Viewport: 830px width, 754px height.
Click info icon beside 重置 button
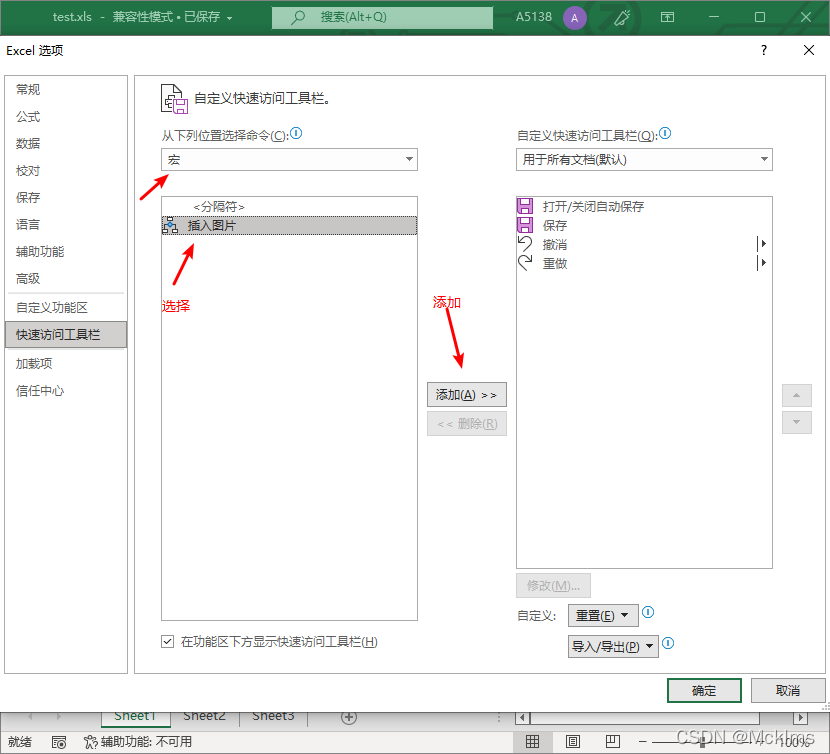(x=648, y=613)
